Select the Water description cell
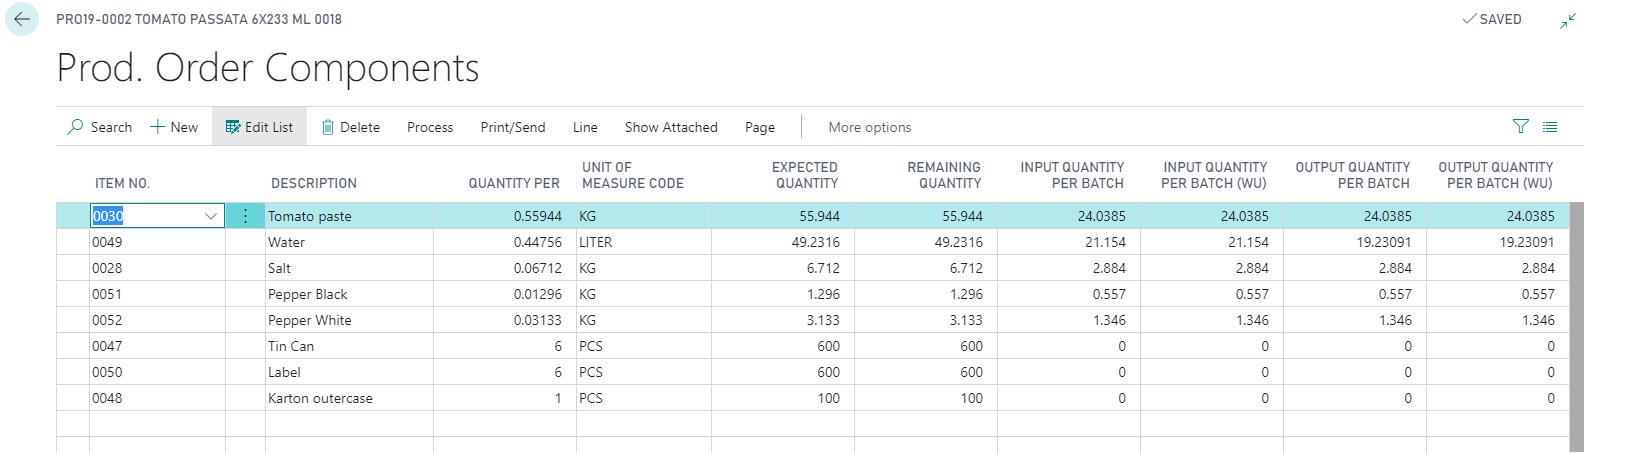This screenshot has width=1636, height=453. point(348,242)
